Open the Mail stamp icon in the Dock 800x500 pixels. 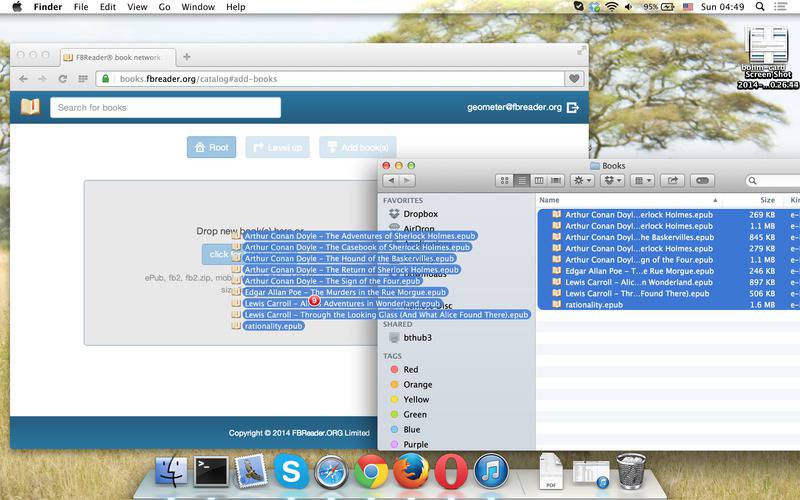pos(251,470)
